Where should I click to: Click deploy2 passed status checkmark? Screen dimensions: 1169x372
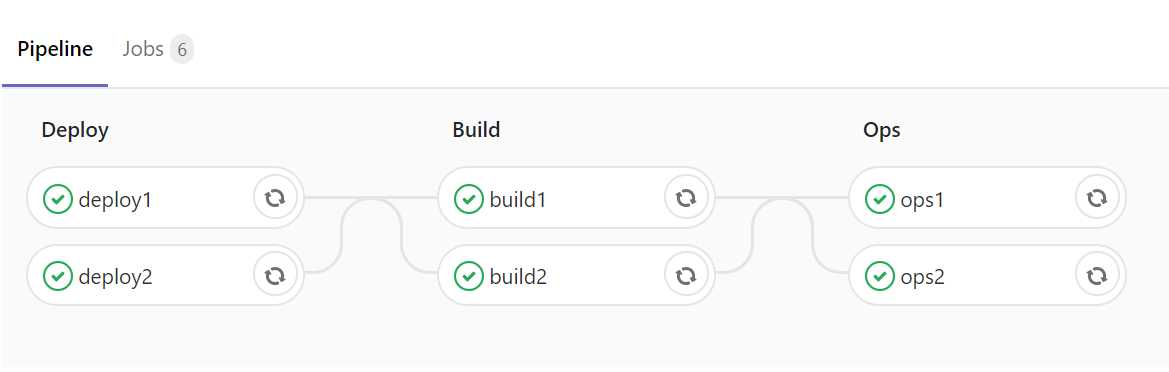pos(57,277)
